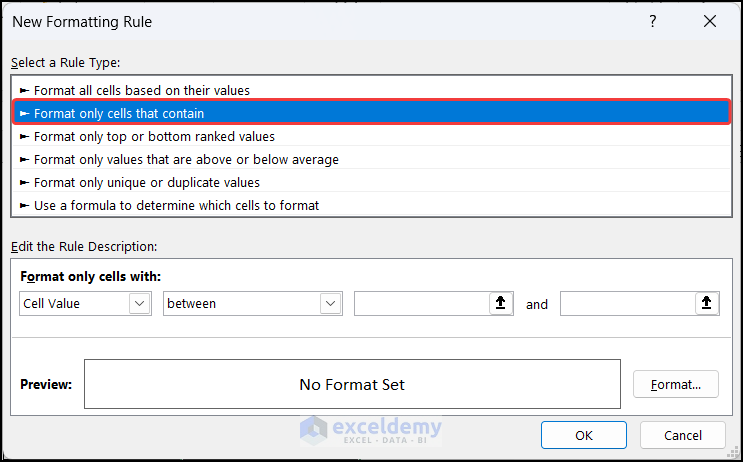Screen dimensions: 743x462
Task: Open the Cell Value dropdown
Action: [139, 304]
